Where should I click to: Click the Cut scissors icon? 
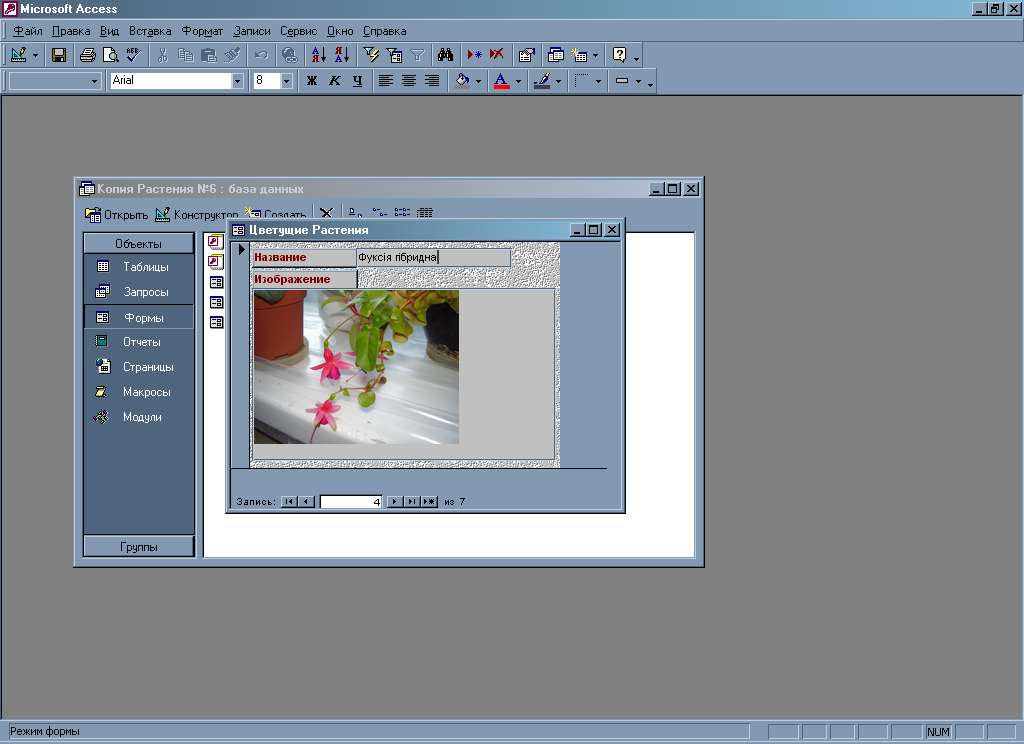pos(163,56)
